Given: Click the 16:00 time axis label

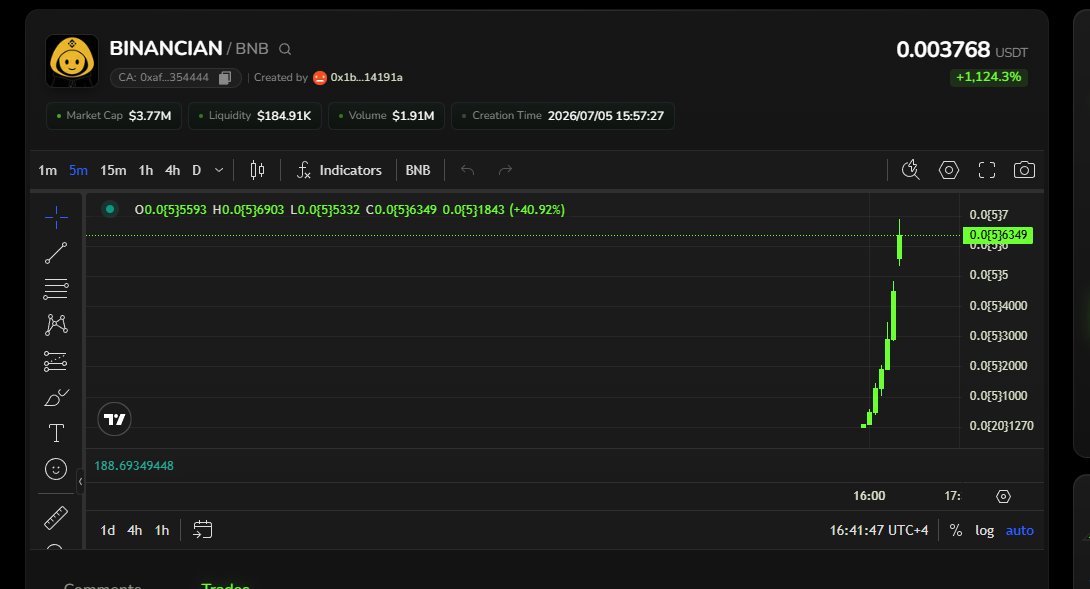Looking at the screenshot, I should 870,496.
